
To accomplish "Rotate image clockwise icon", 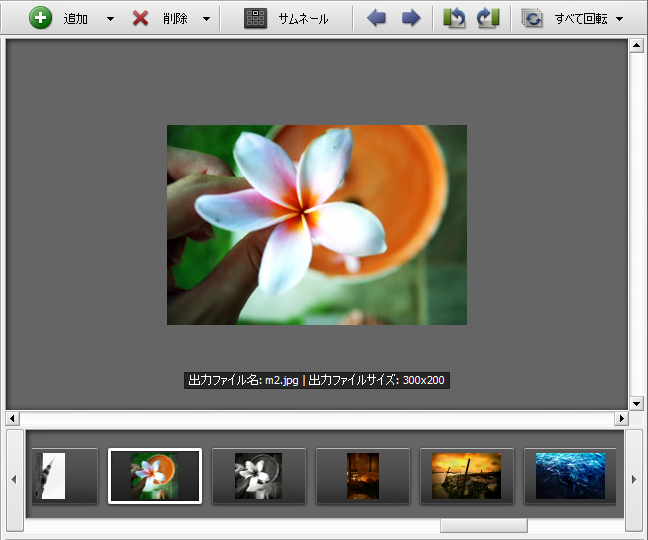I will 488,18.
